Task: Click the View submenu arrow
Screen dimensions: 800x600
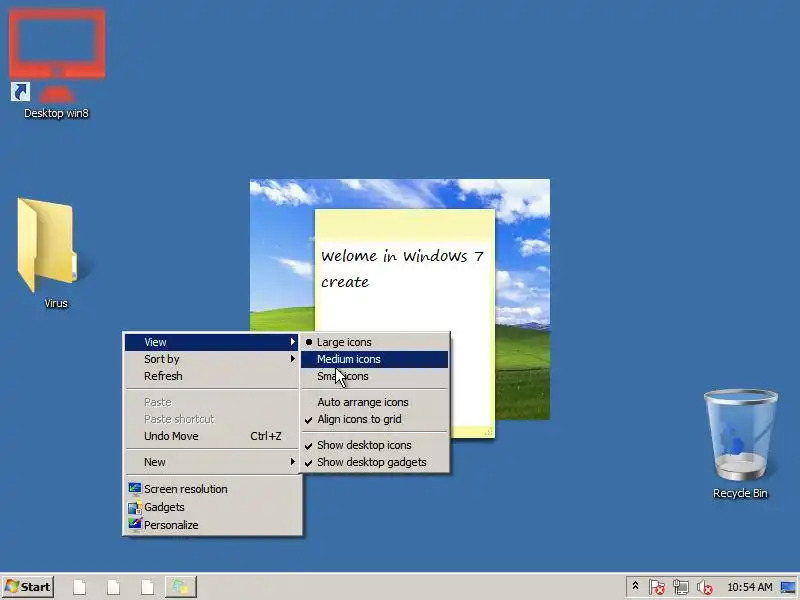Action: 292,342
